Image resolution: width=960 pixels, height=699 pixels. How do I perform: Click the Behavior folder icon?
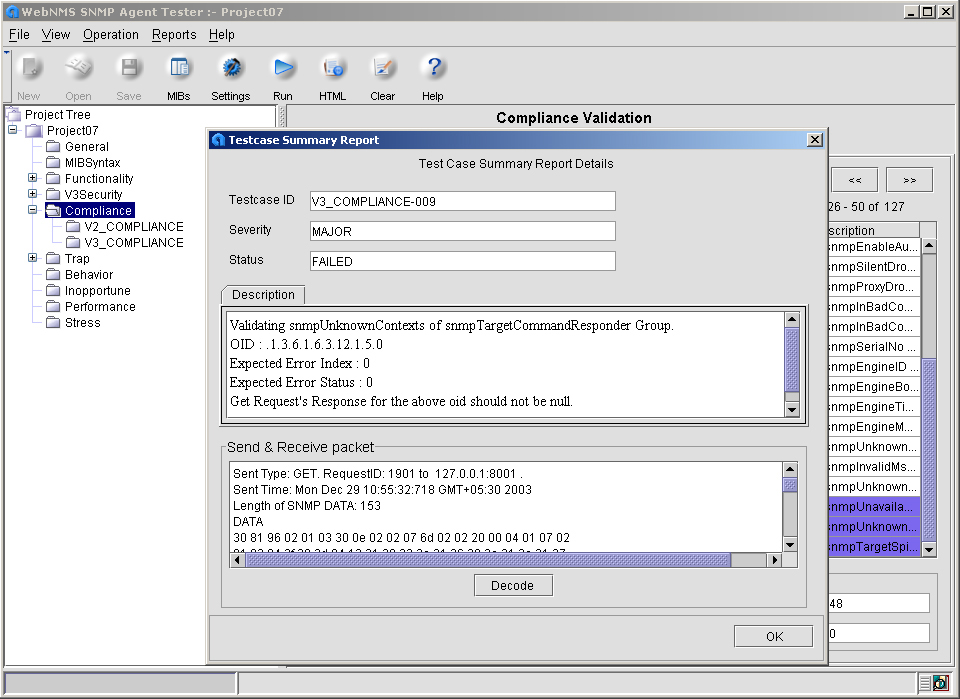pyautogui.click(x=53, y=274)
